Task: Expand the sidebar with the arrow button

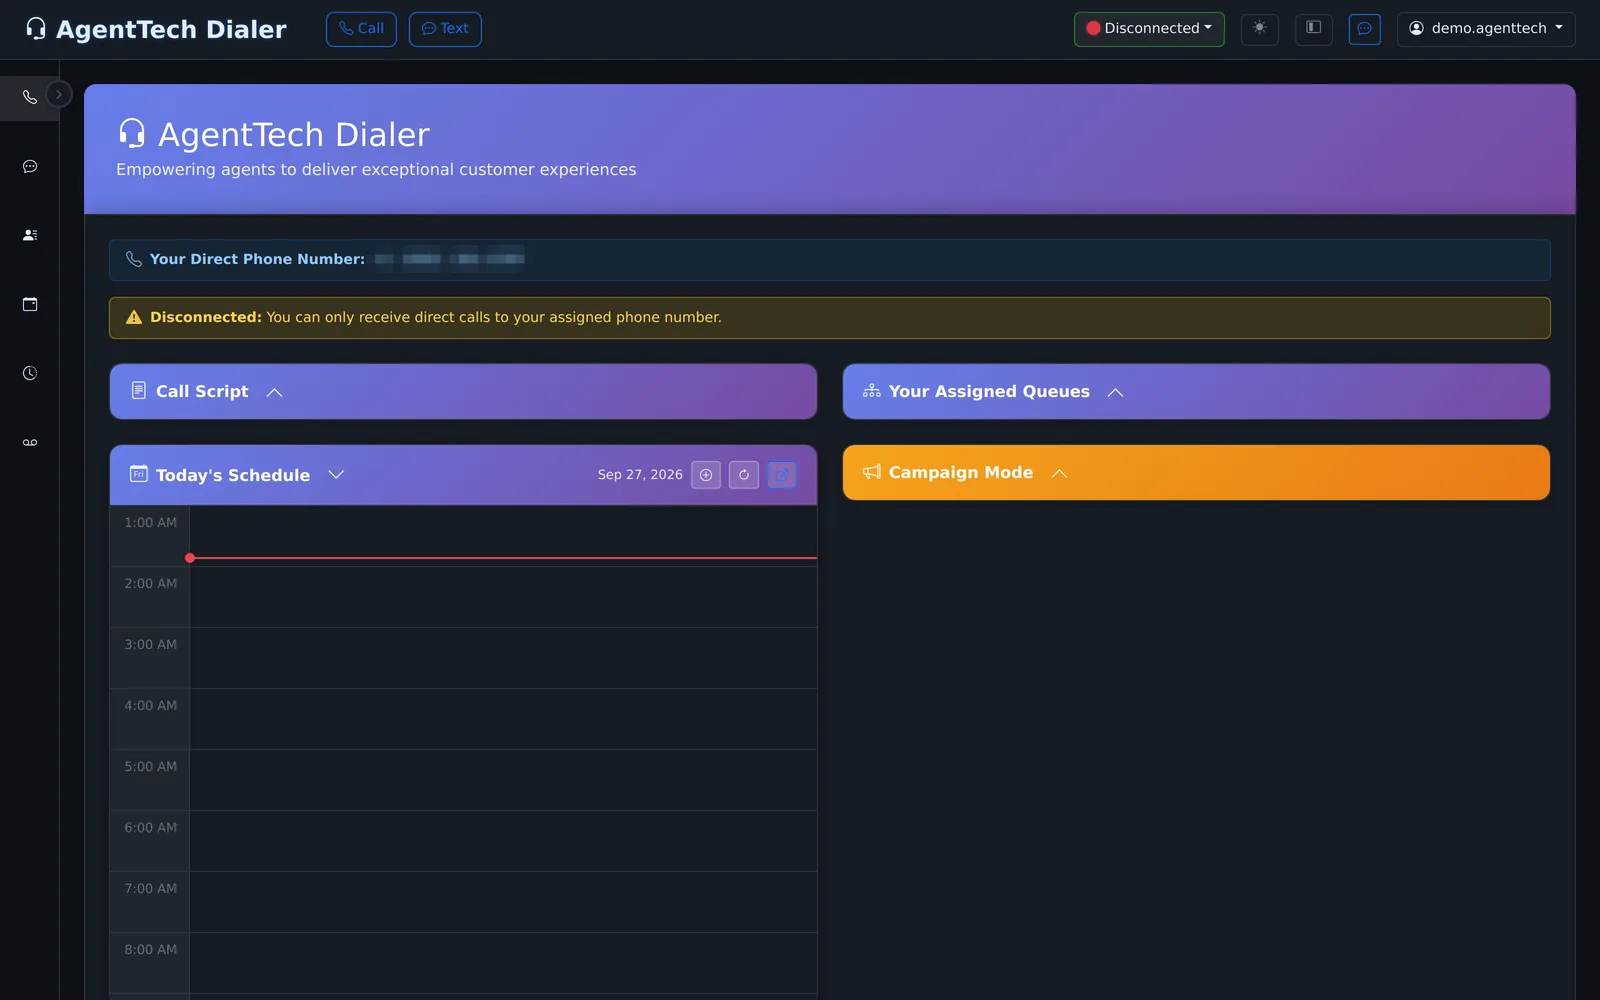Action: 59,94
